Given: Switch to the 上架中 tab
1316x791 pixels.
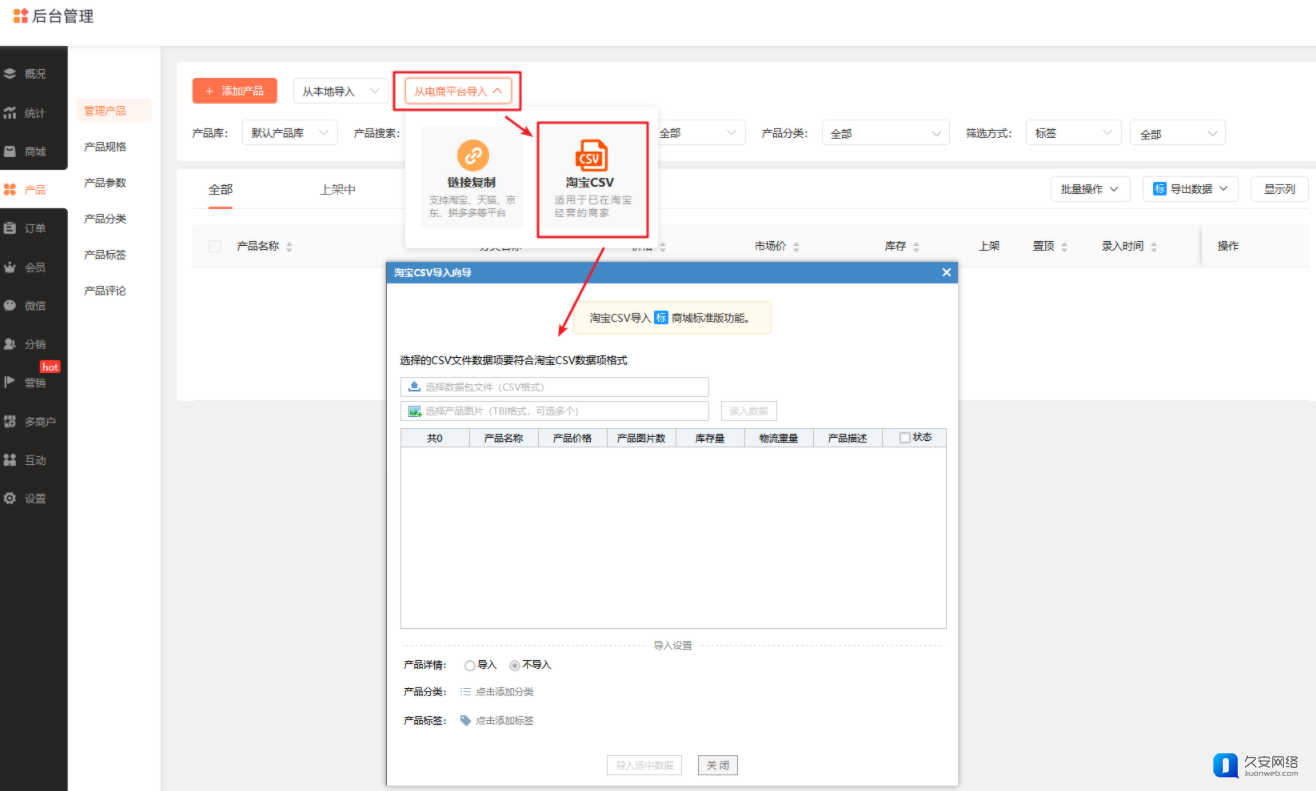Looking at the screenshot, I should (x=337, y=189).
